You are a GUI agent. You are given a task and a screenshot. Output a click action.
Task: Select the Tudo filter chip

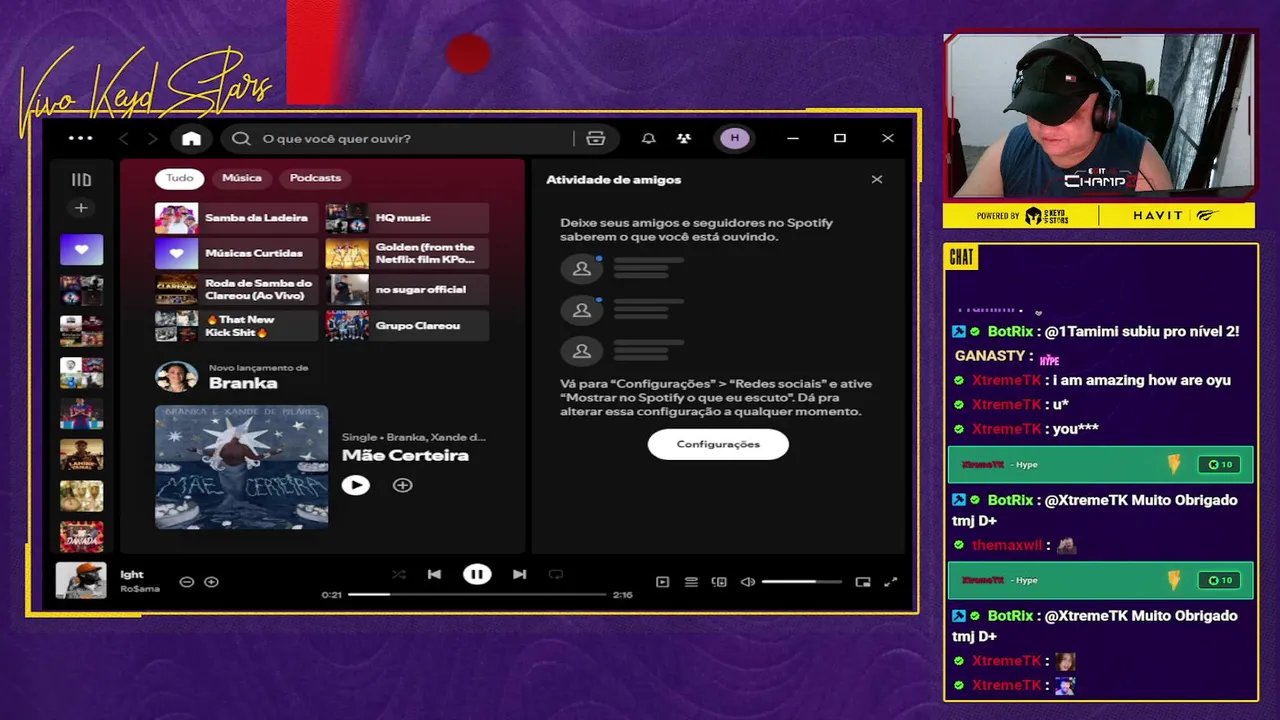click(x=180, y=178)
